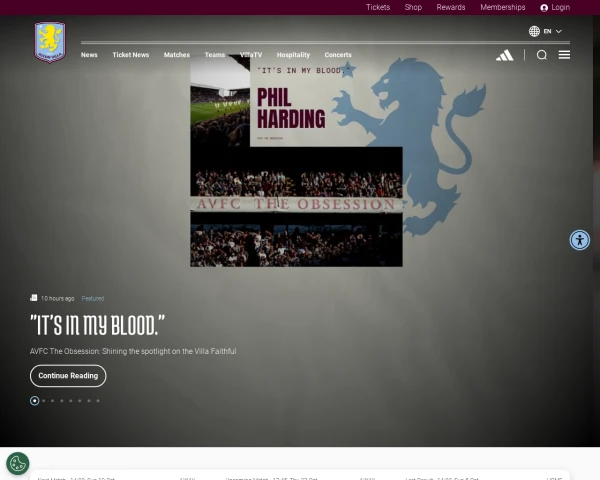Viewport: 600px width, 480px height.
Task: Select the fourth carousel slide dot
Action: (62, 401)
